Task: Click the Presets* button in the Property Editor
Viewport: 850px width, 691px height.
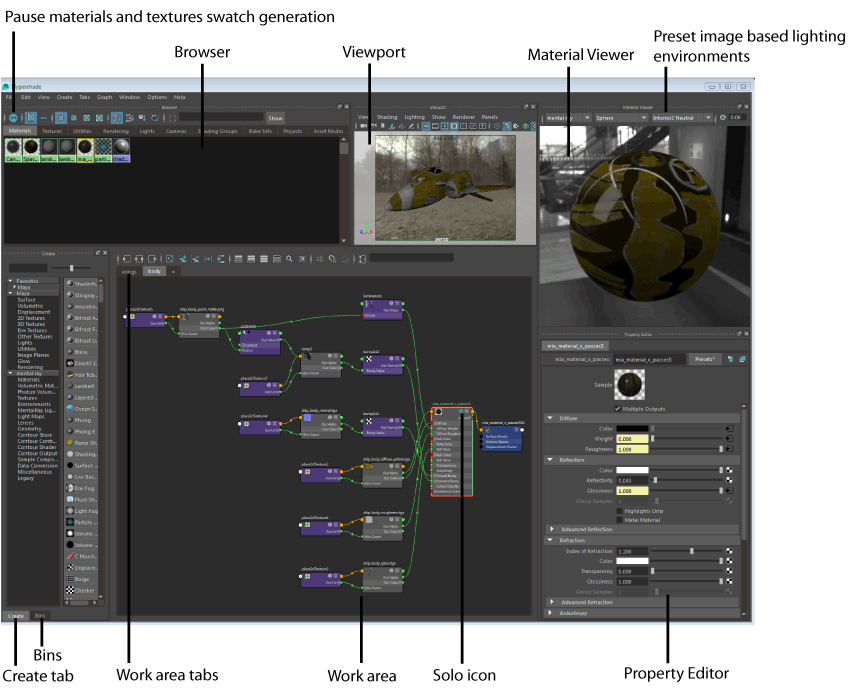Action: [704, 359]
